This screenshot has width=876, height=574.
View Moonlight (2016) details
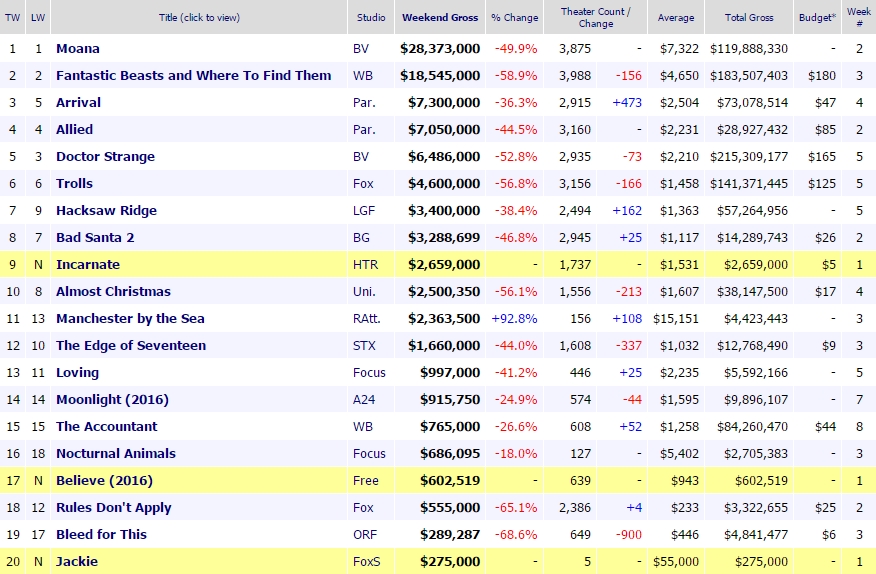click(x=112, y=400)
